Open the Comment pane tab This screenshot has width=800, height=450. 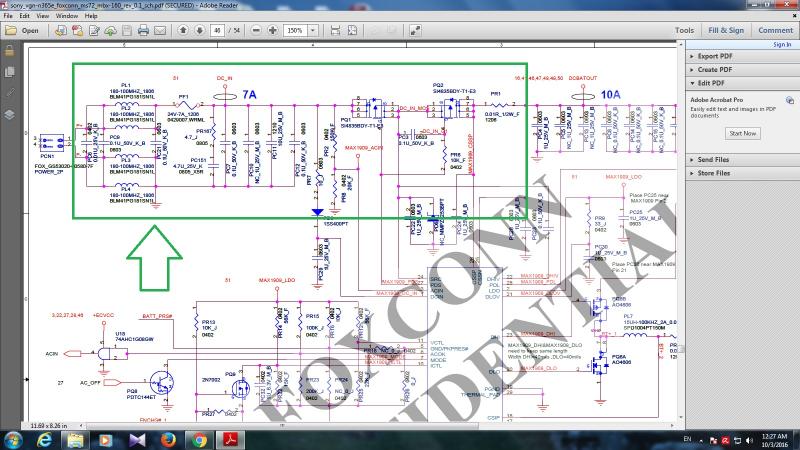776,31
